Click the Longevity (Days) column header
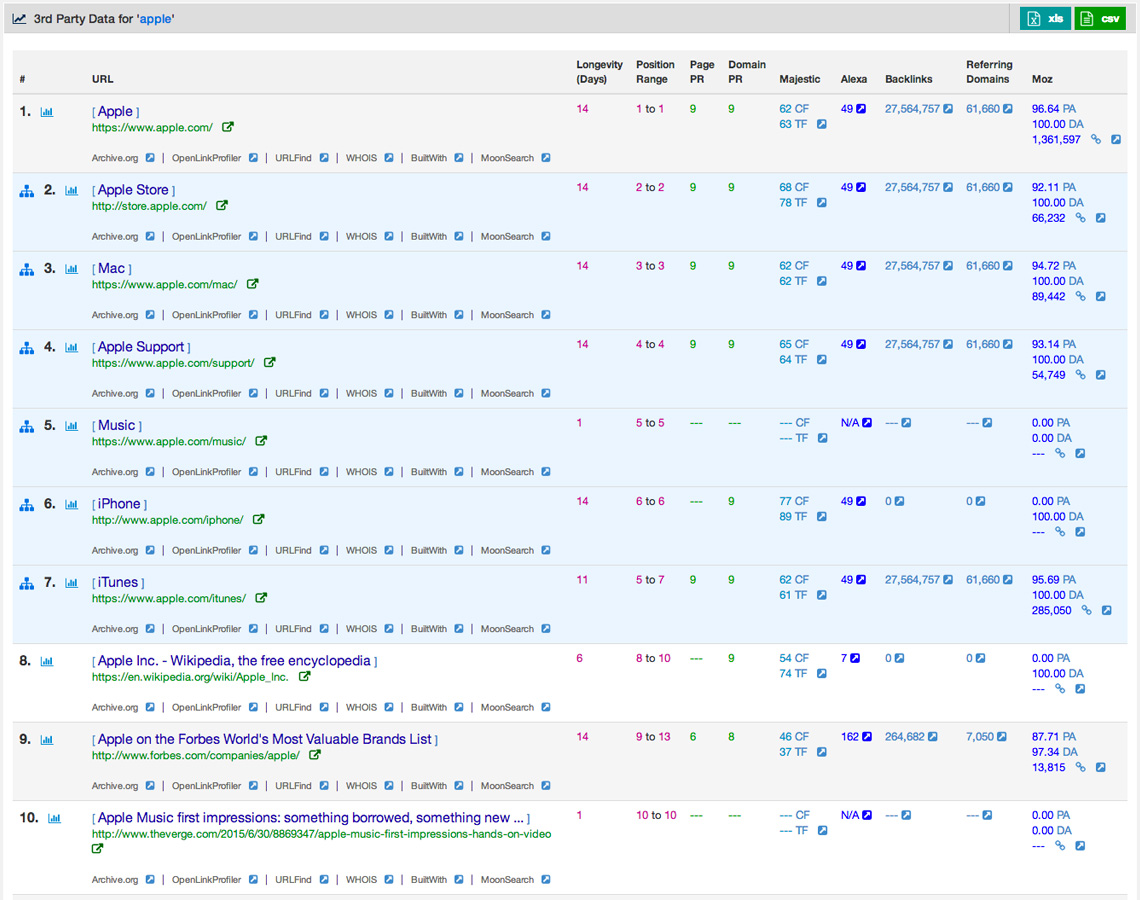The image size is (1140, 900). point(600,72)
